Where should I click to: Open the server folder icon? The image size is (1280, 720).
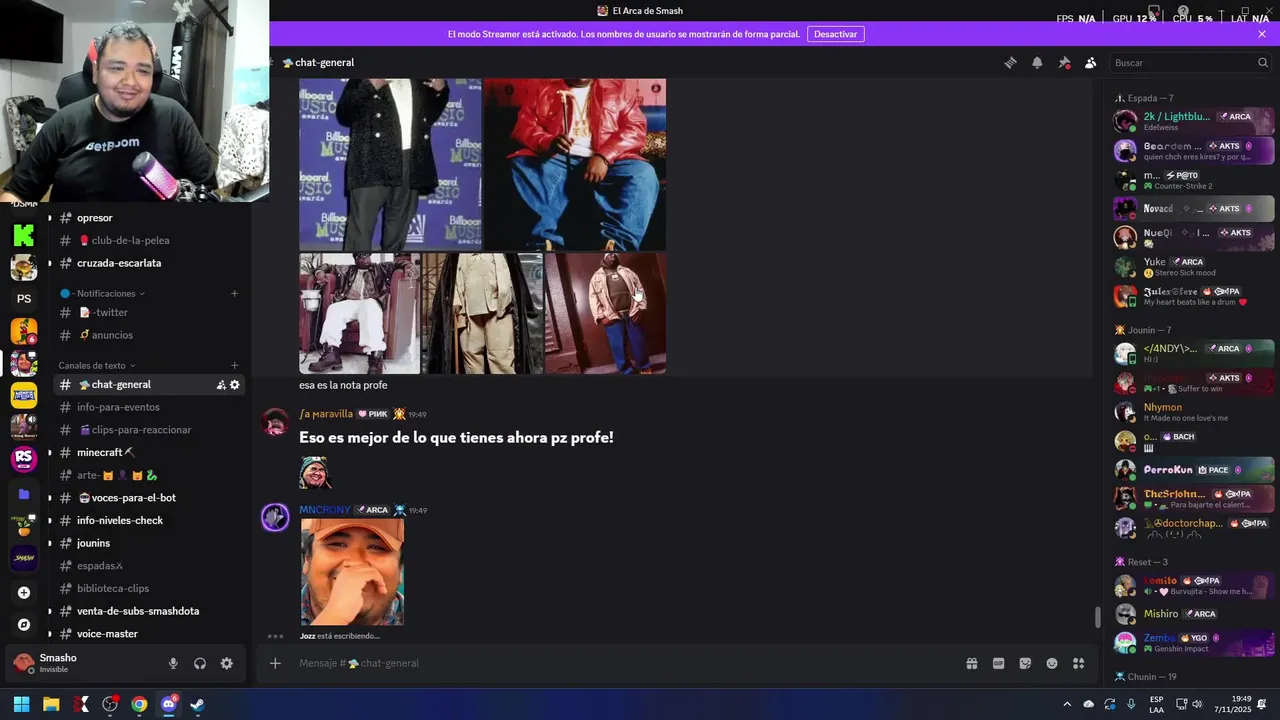[24, 494]
